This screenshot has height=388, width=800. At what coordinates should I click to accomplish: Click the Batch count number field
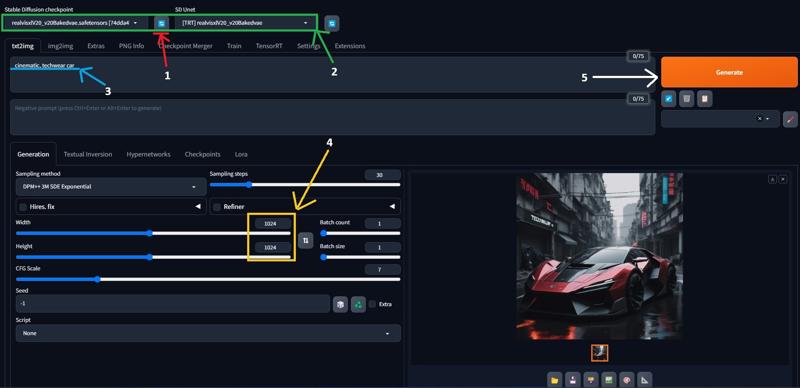383,223
